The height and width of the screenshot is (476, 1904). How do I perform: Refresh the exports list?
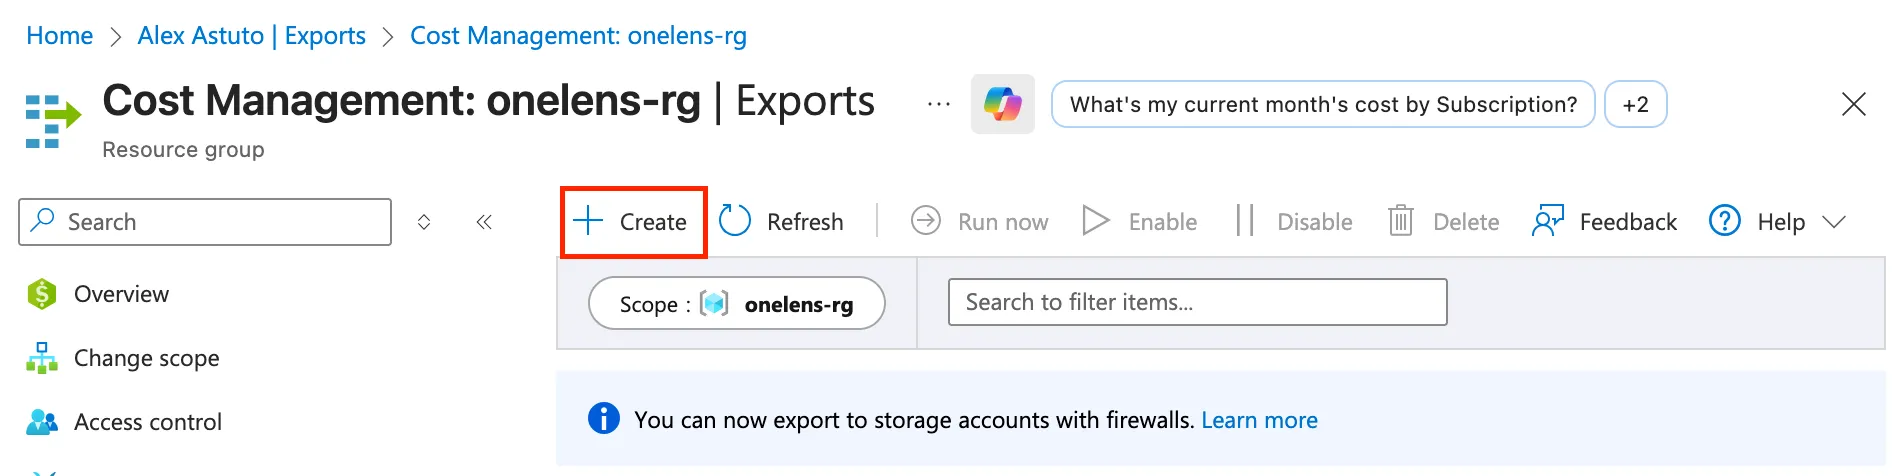point(782,222)
